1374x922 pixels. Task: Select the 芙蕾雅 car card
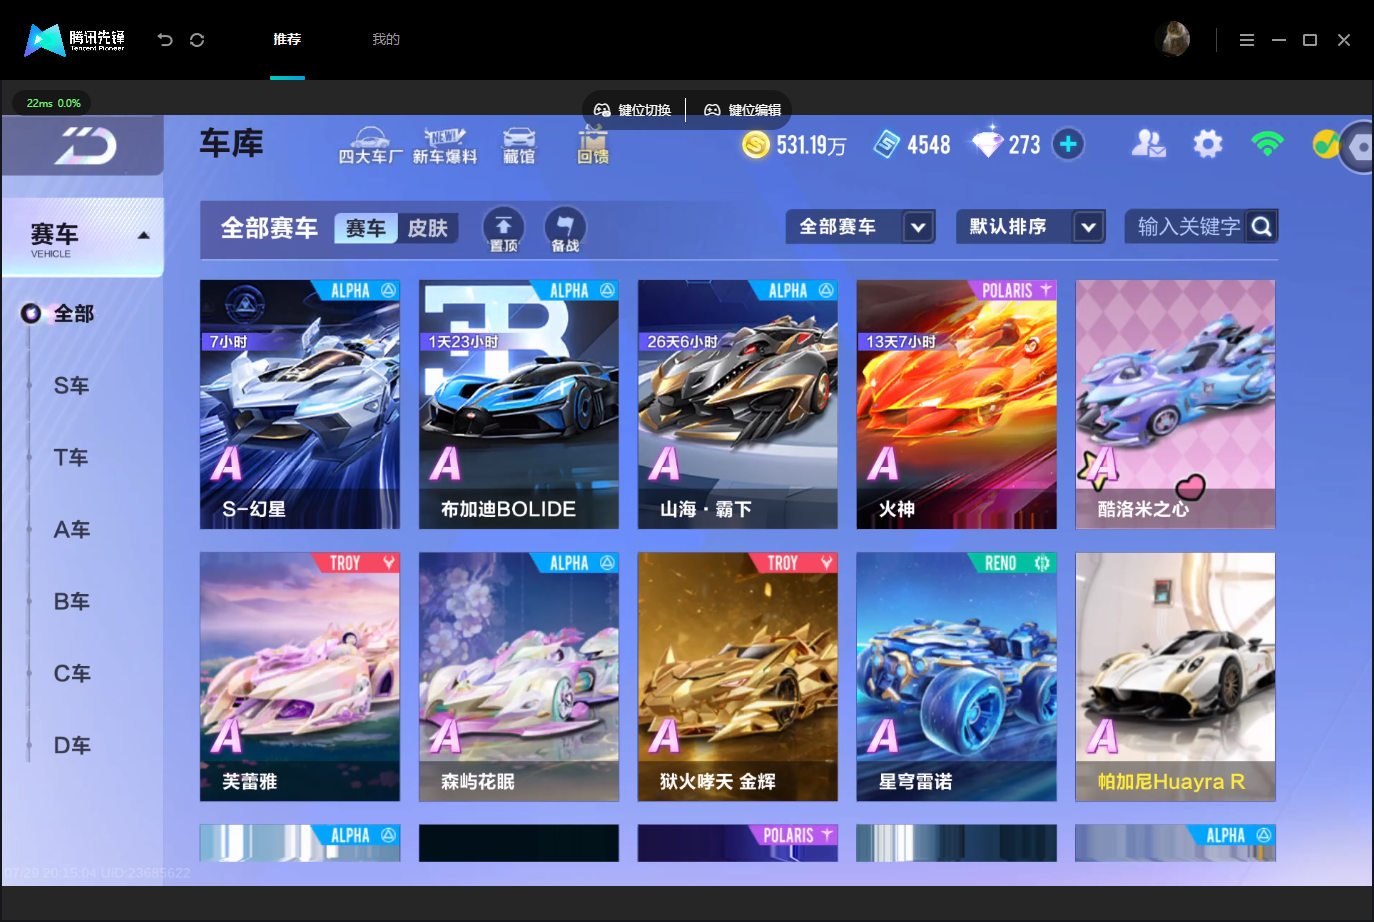click(x=300, y=677)
